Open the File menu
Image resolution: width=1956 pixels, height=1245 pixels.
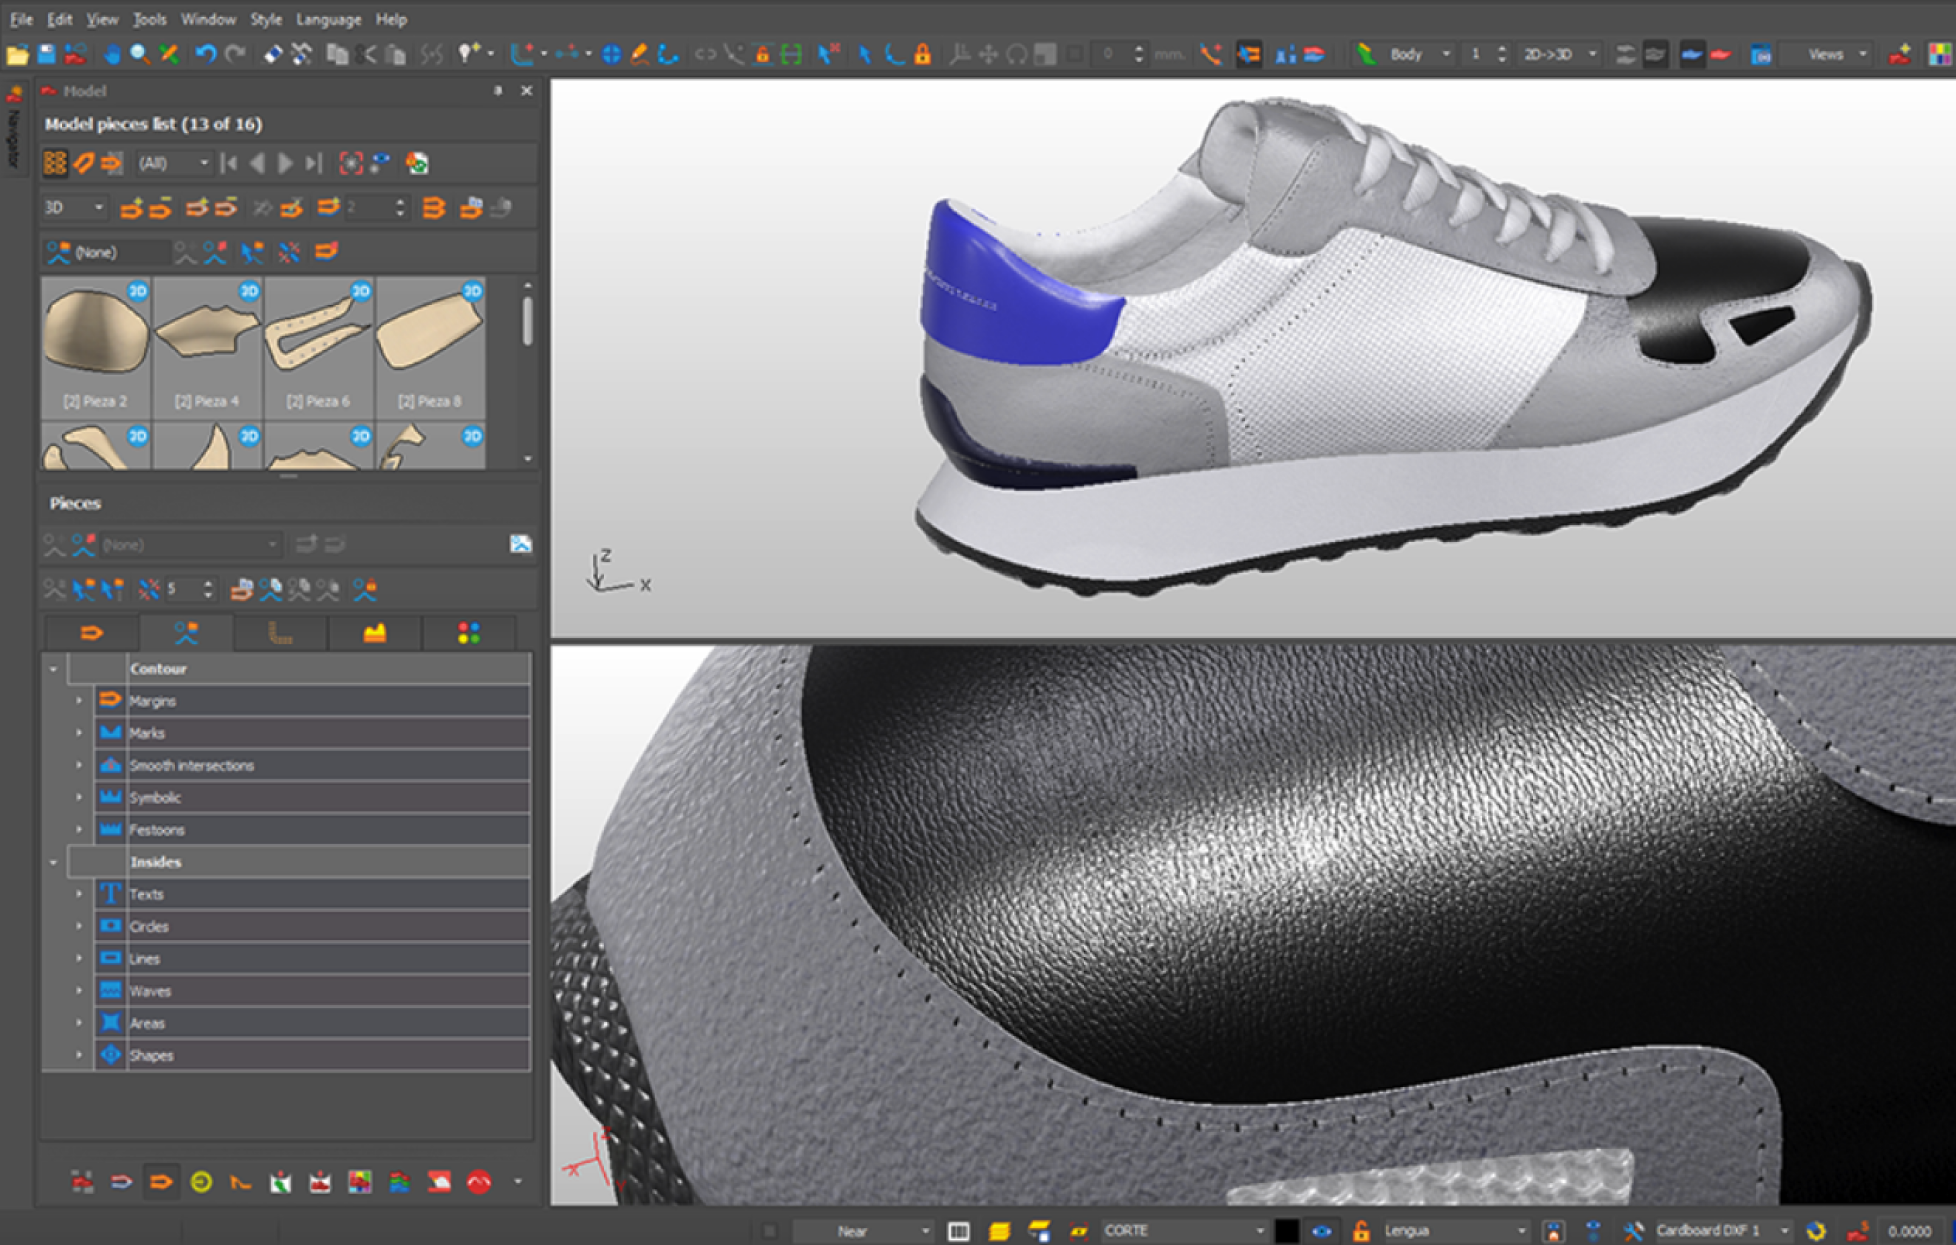(21, 19)
